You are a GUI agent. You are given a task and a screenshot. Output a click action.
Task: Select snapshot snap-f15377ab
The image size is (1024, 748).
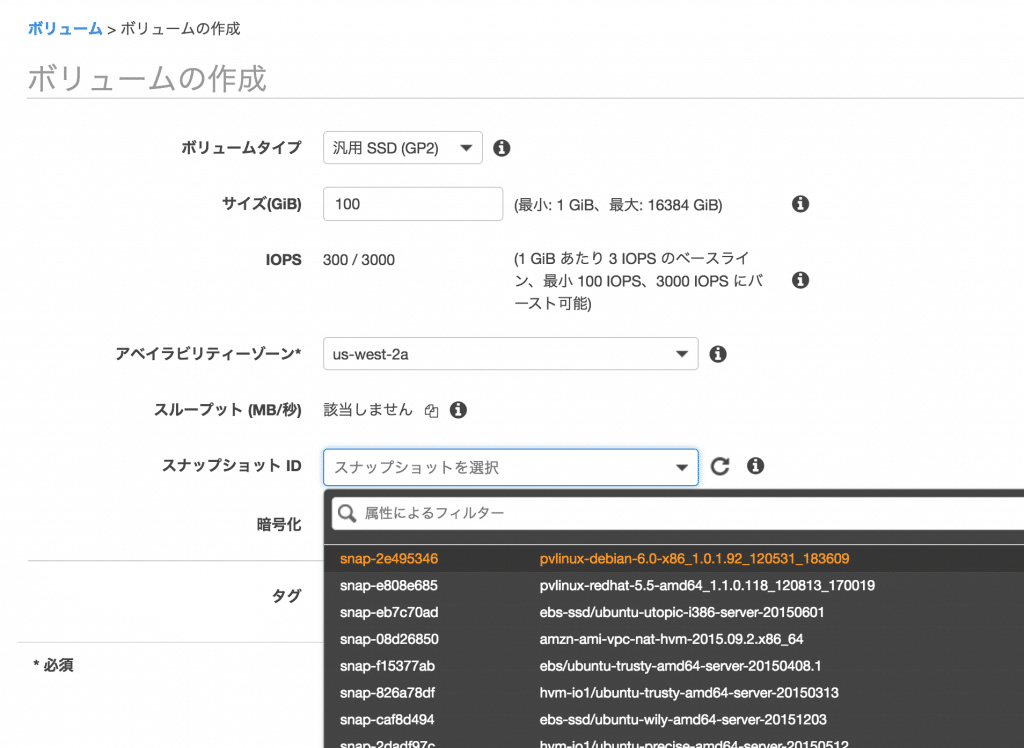click(674, 666)
